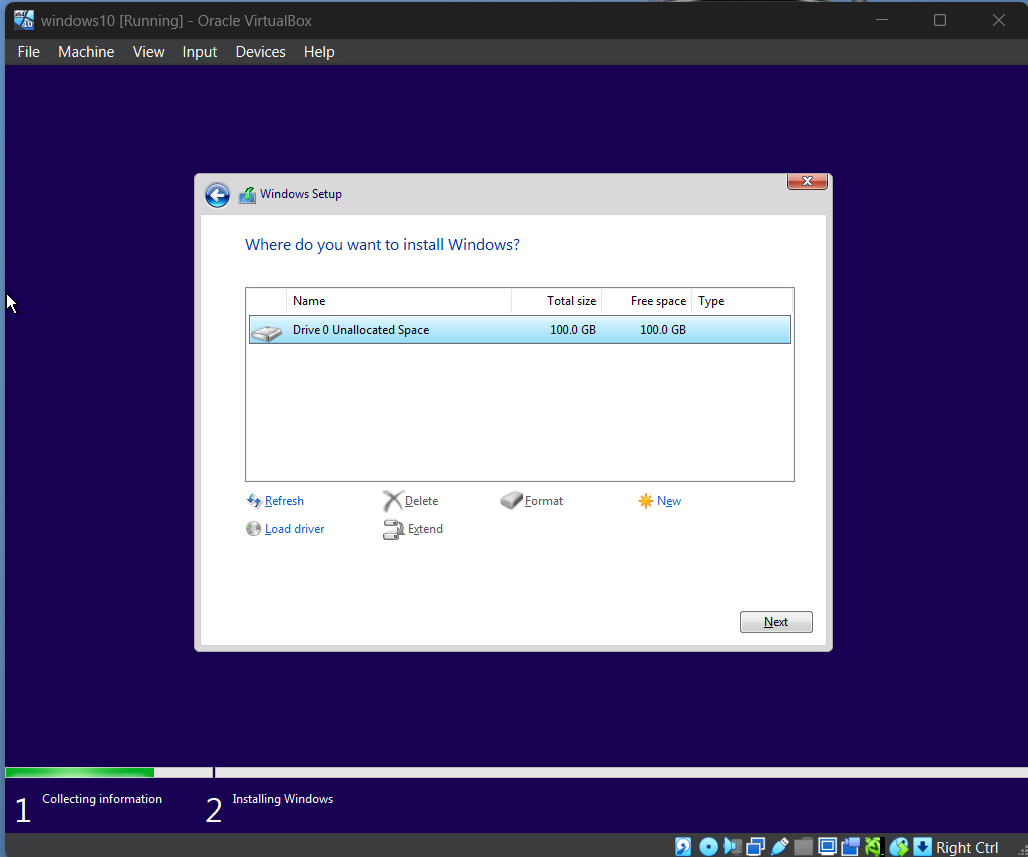Click the New starburst icon

click(x=646, y=501)
